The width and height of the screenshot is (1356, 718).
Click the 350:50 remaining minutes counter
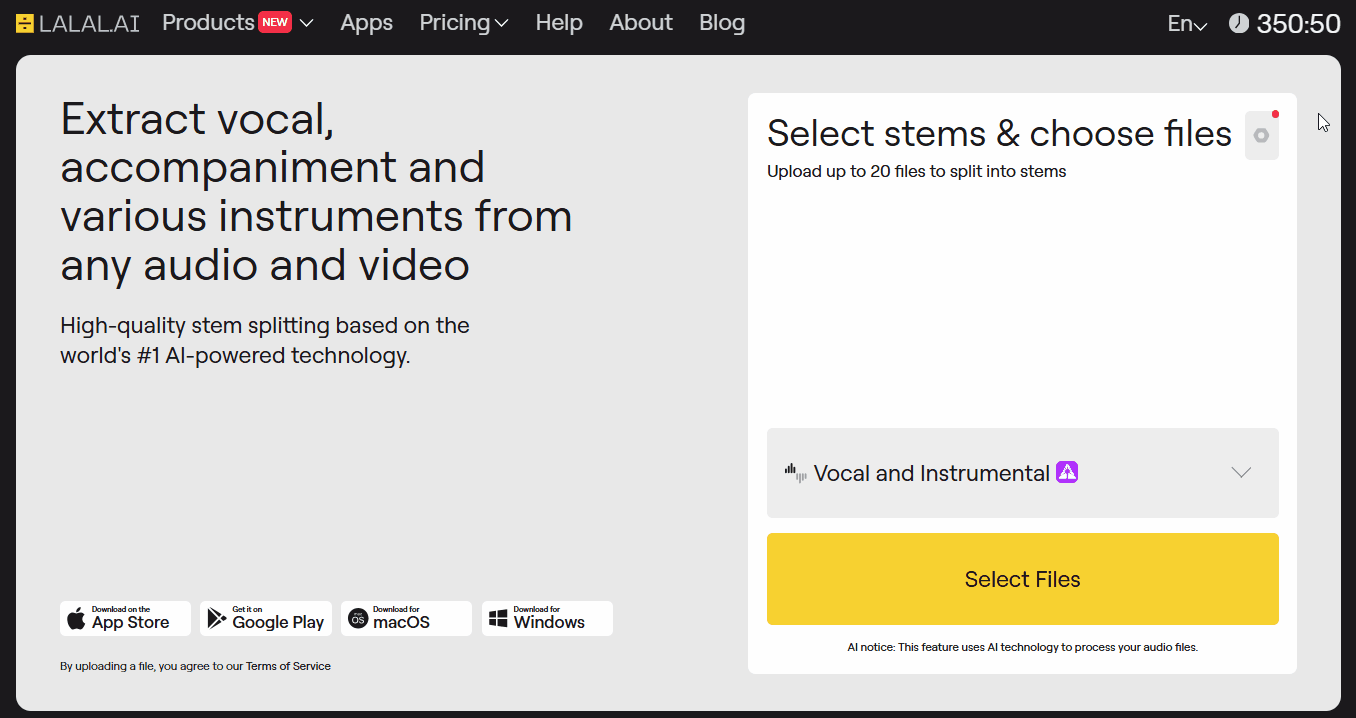pyautogui.click(x=1298, y=24)
